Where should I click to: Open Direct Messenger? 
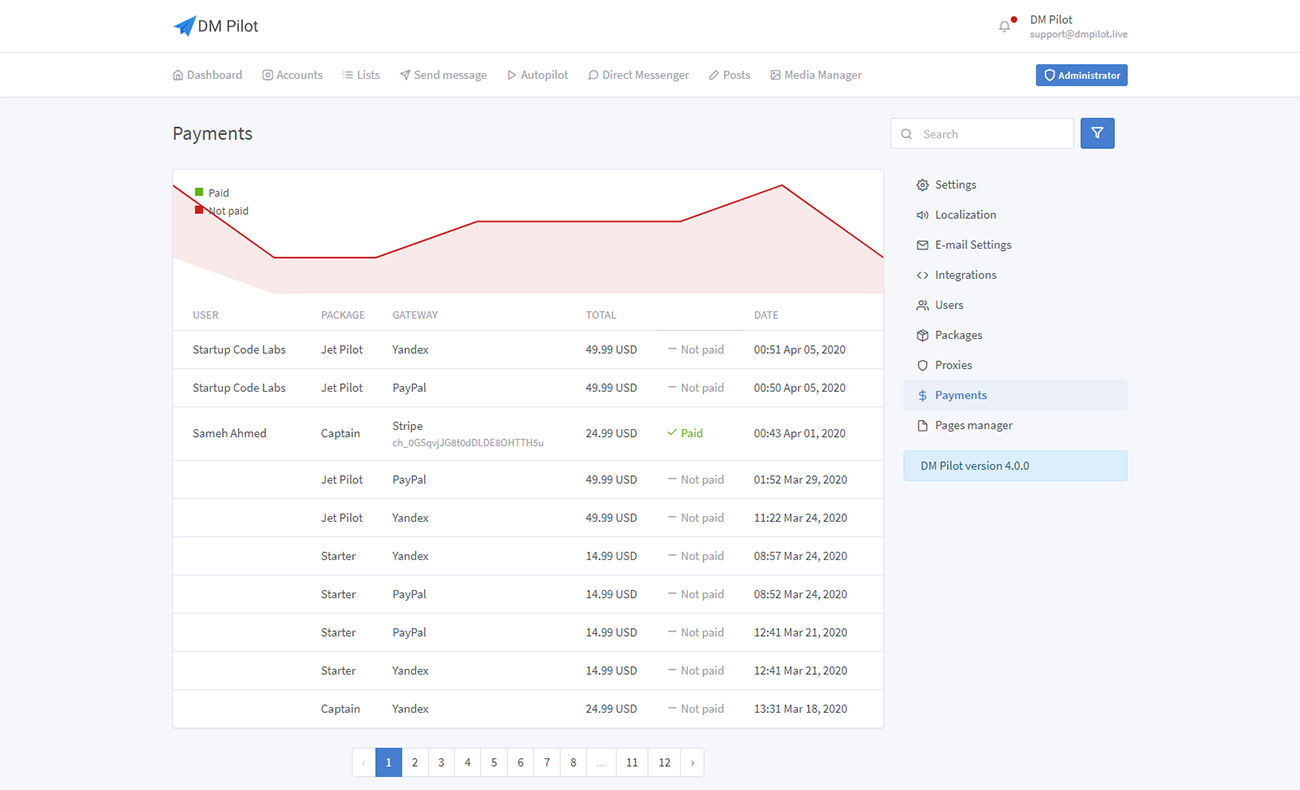point(638,75)
